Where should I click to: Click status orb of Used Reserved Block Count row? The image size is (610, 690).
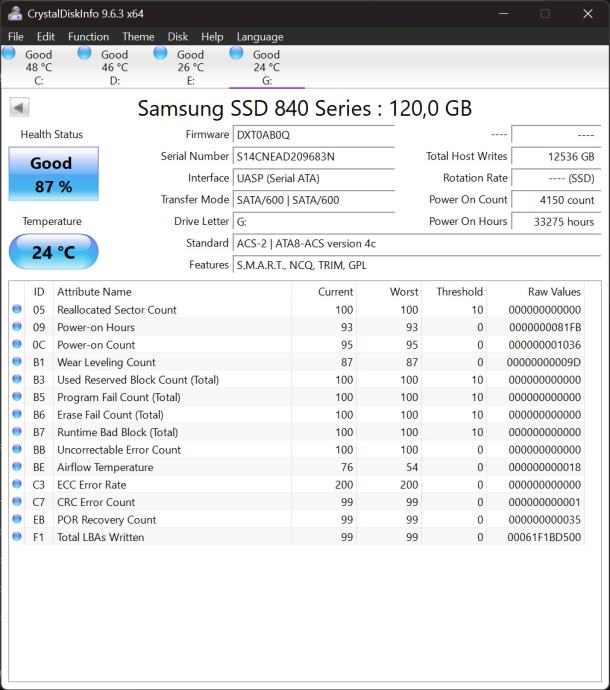(17, 379)
